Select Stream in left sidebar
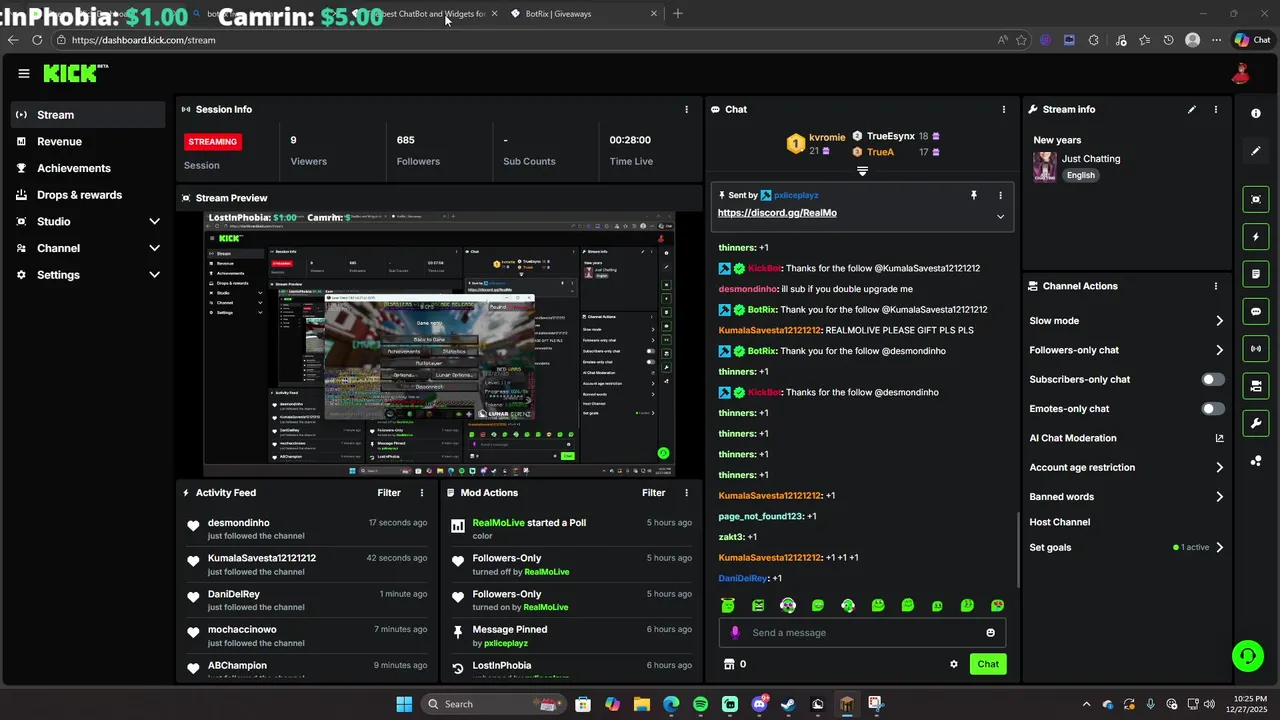Image resolution: width=1280 pixels, height=720 pixels. (x=88, y=115)
